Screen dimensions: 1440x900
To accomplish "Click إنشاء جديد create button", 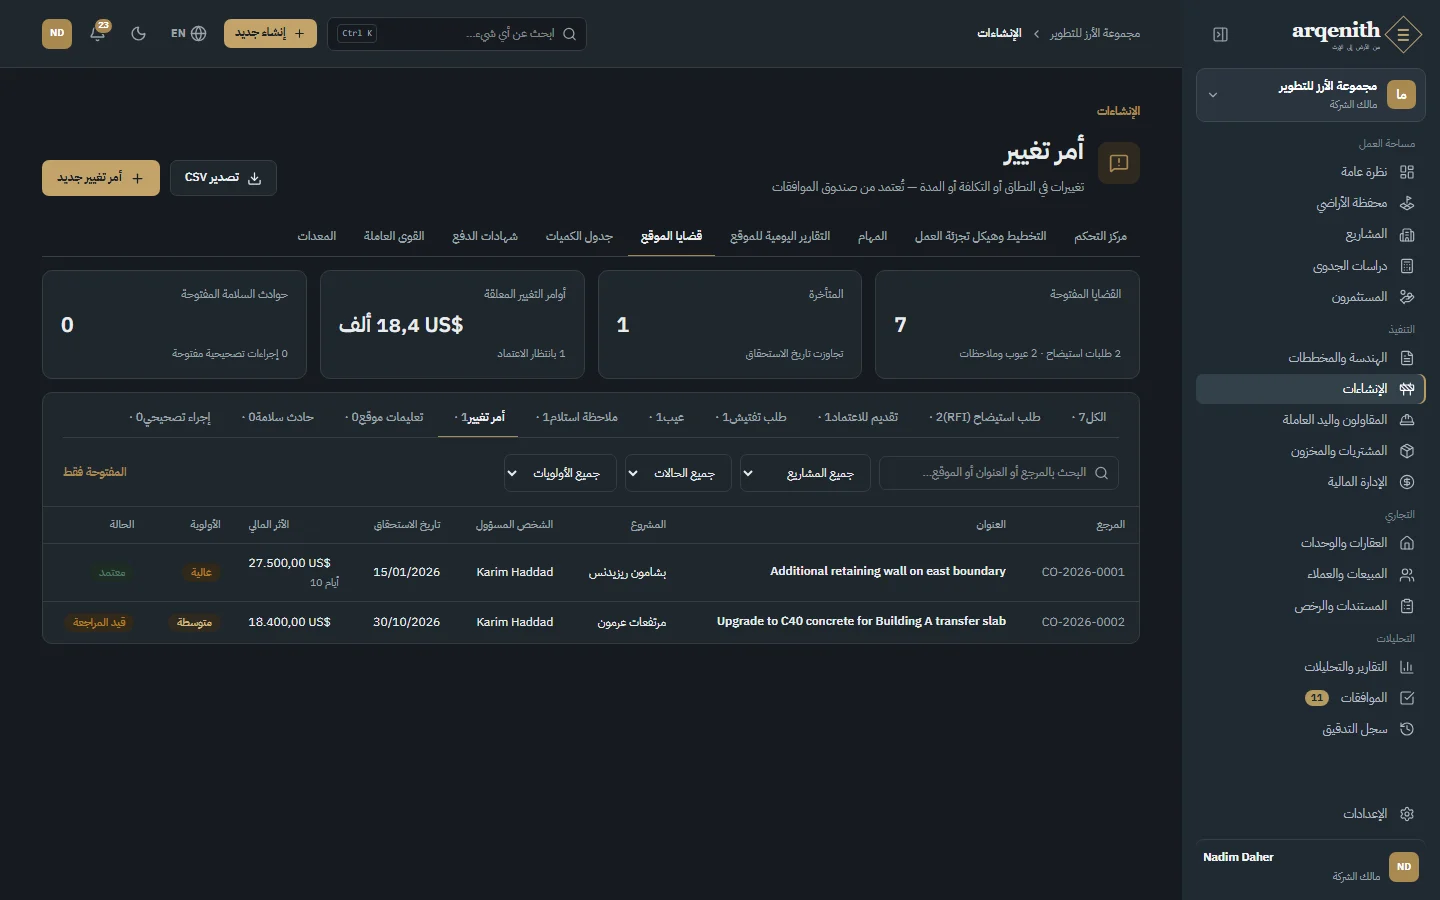I will 270,33.
